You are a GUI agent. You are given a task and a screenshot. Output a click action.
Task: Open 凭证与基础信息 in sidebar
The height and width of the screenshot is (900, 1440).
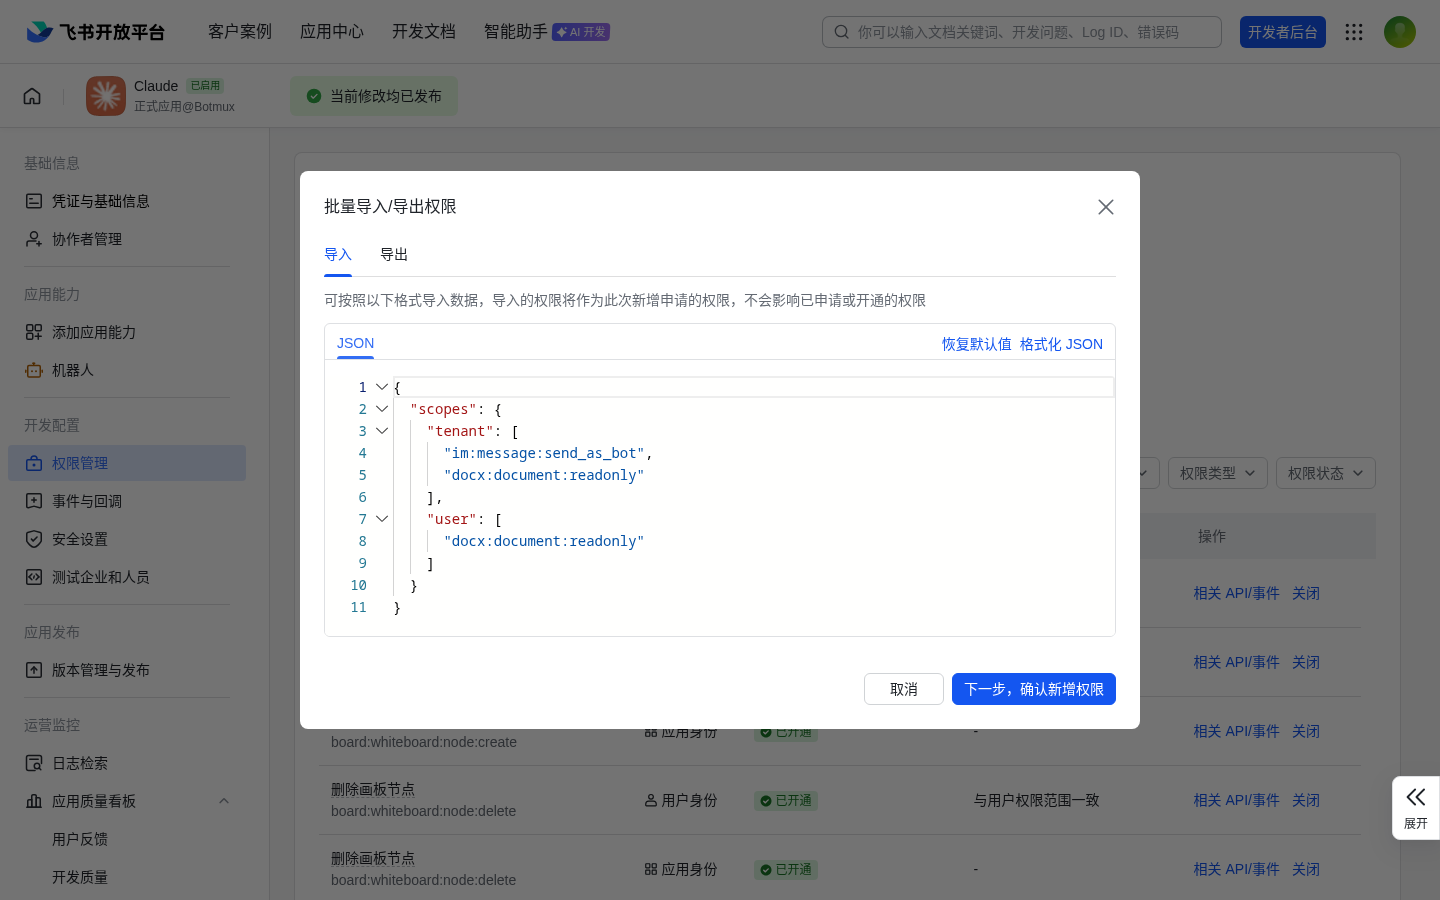point(127,201)
